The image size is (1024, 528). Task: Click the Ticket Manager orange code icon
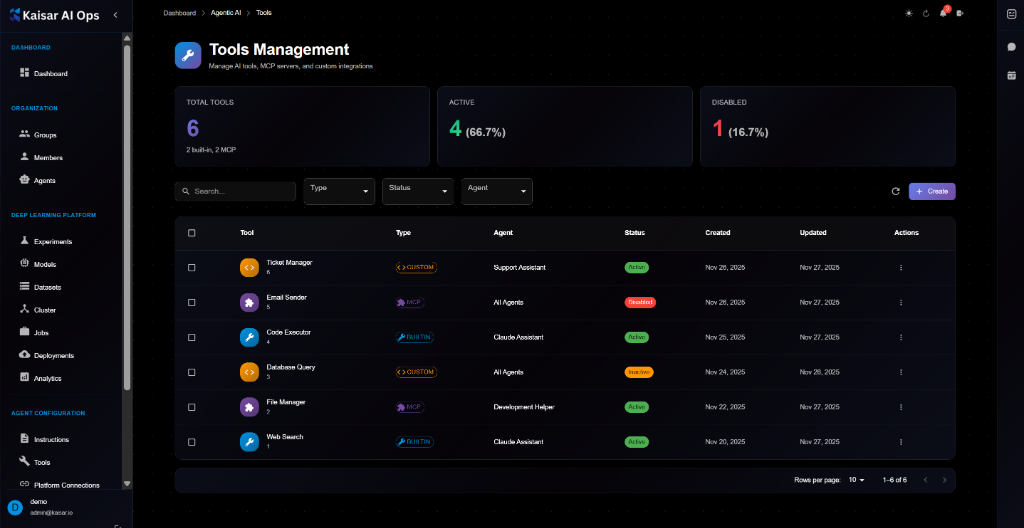(x=249, y=268)
